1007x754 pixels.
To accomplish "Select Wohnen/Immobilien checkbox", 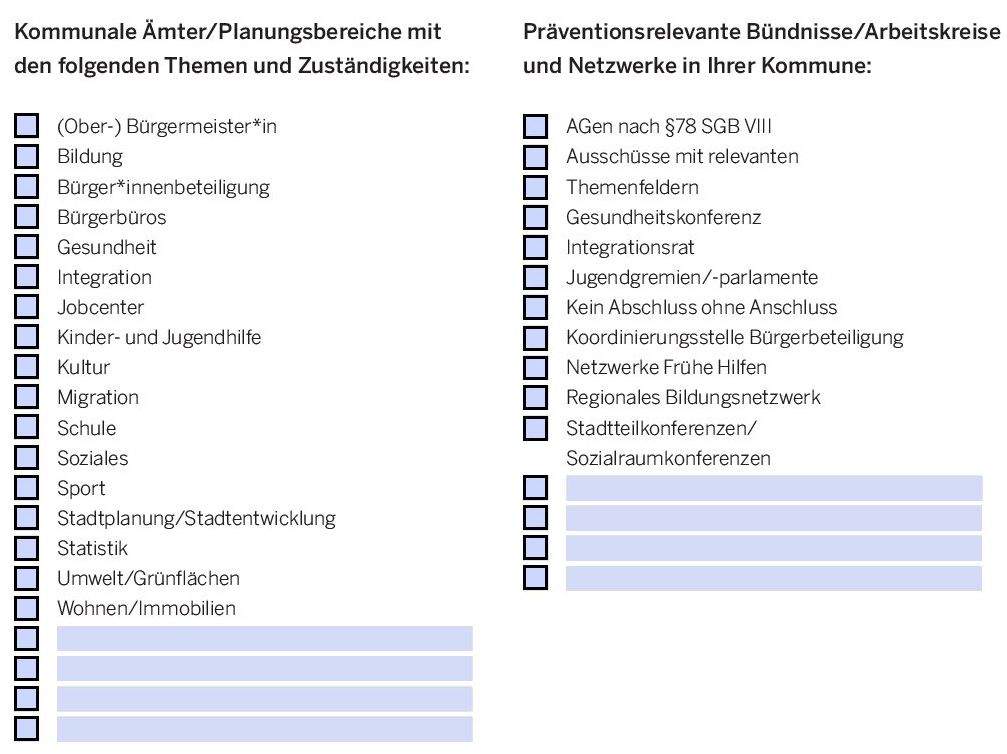I will (26, 608).
